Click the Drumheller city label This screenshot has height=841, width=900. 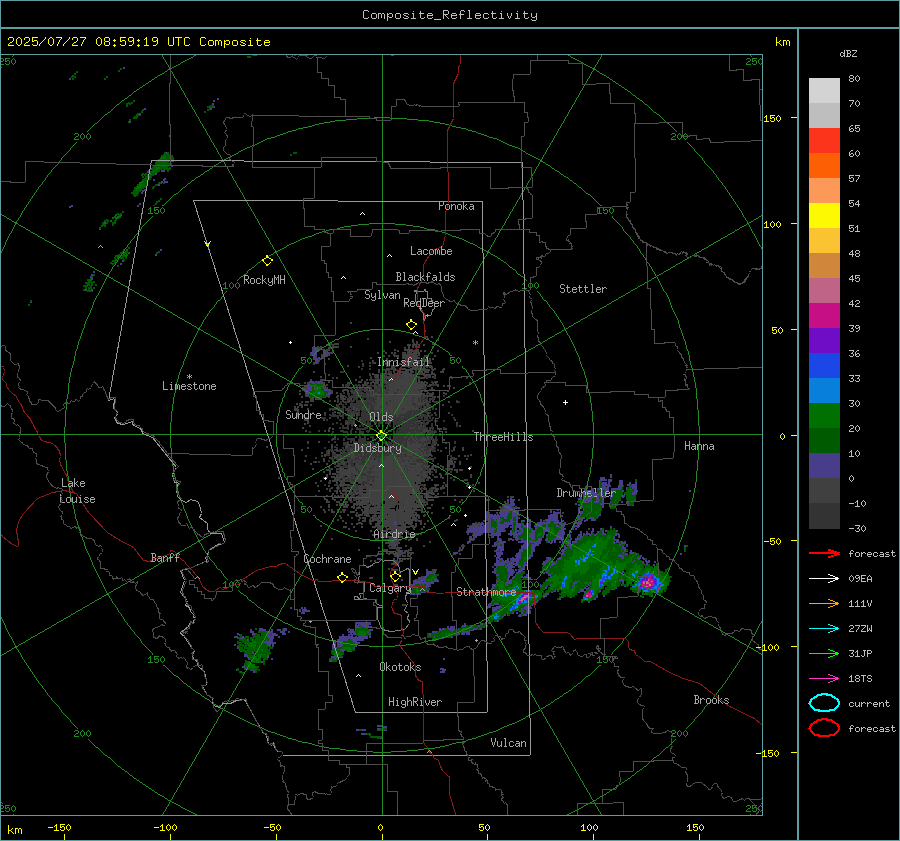(586, 493)
